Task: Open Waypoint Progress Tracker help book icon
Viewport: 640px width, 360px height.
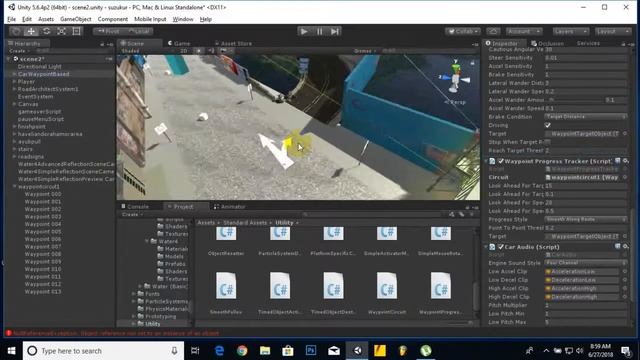Action: click(x=618, y=161)
